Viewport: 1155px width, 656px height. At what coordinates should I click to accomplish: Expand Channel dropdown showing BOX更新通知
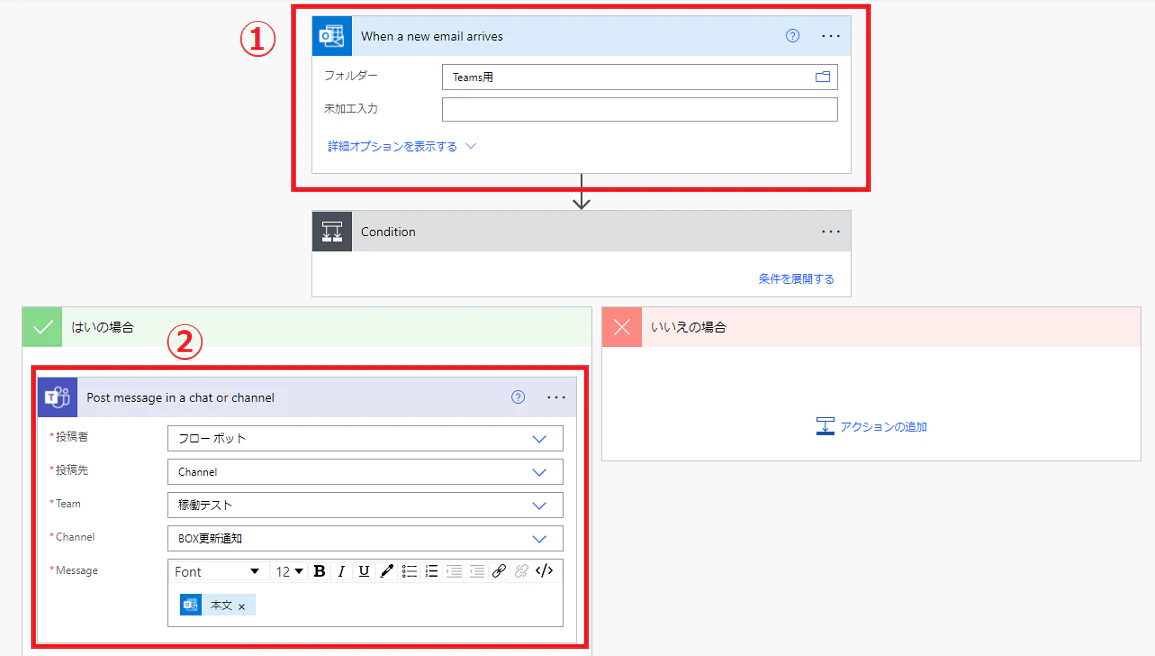(x=539, y=539)
